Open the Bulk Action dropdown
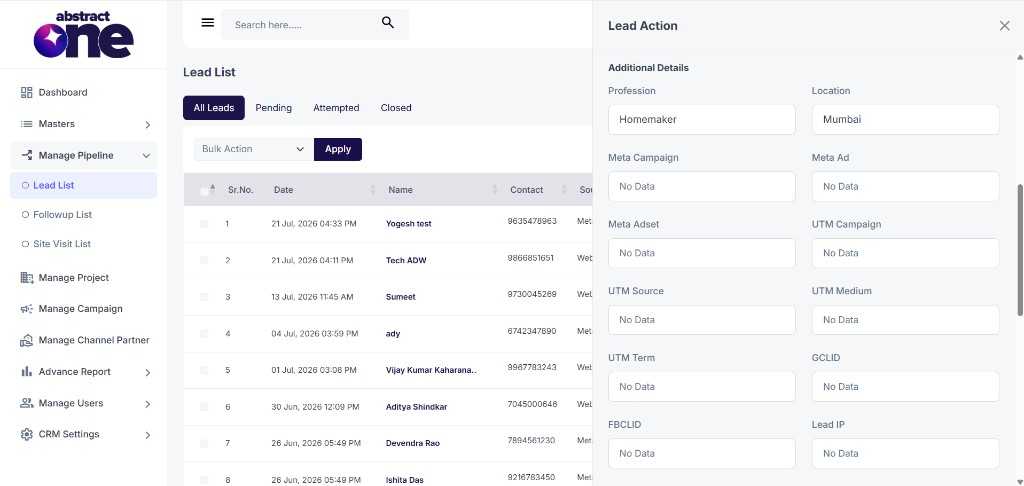 [x=253, y=149]
